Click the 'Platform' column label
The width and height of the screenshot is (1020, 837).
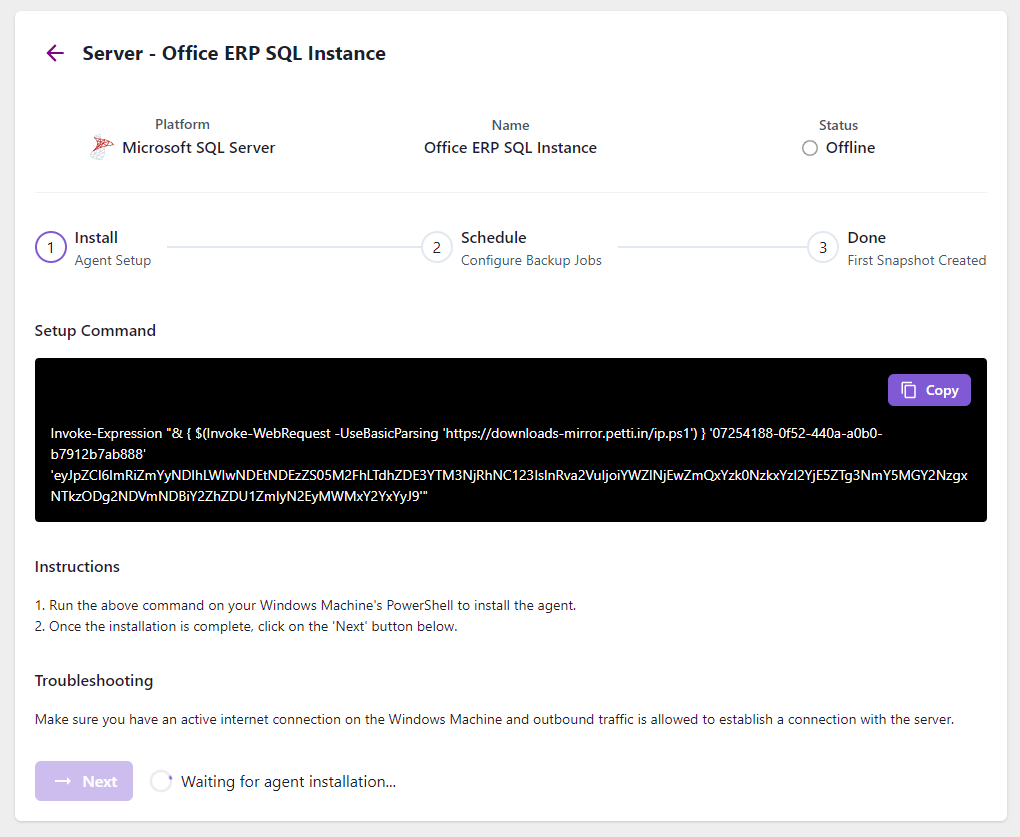pos(182,124)
